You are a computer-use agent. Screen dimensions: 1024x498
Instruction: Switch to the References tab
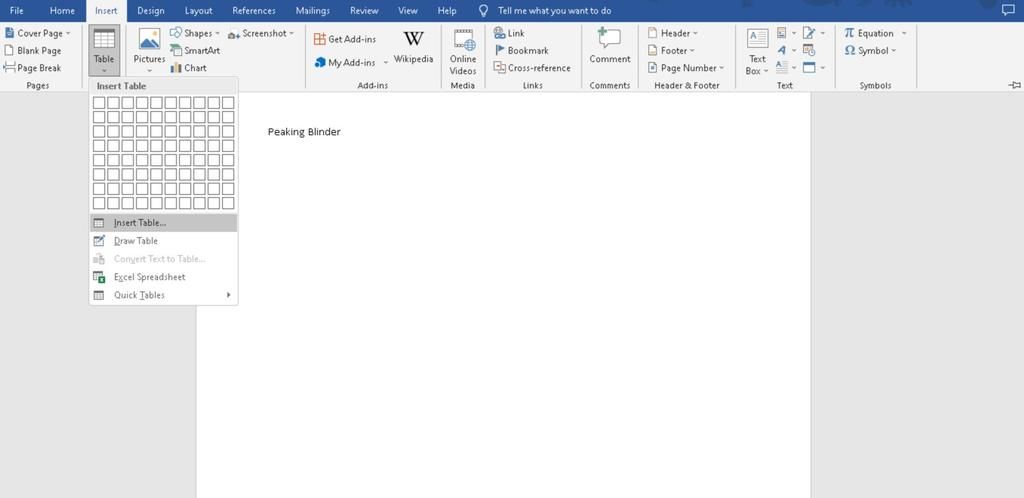pos(254,10)
